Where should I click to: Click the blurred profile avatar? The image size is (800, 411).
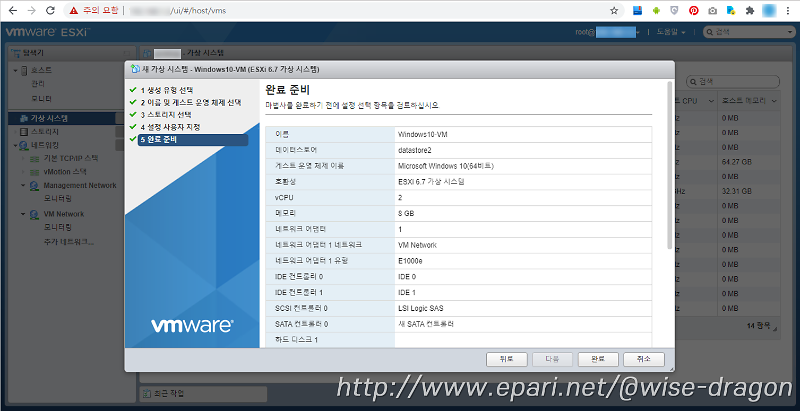(x=769, y=10)
